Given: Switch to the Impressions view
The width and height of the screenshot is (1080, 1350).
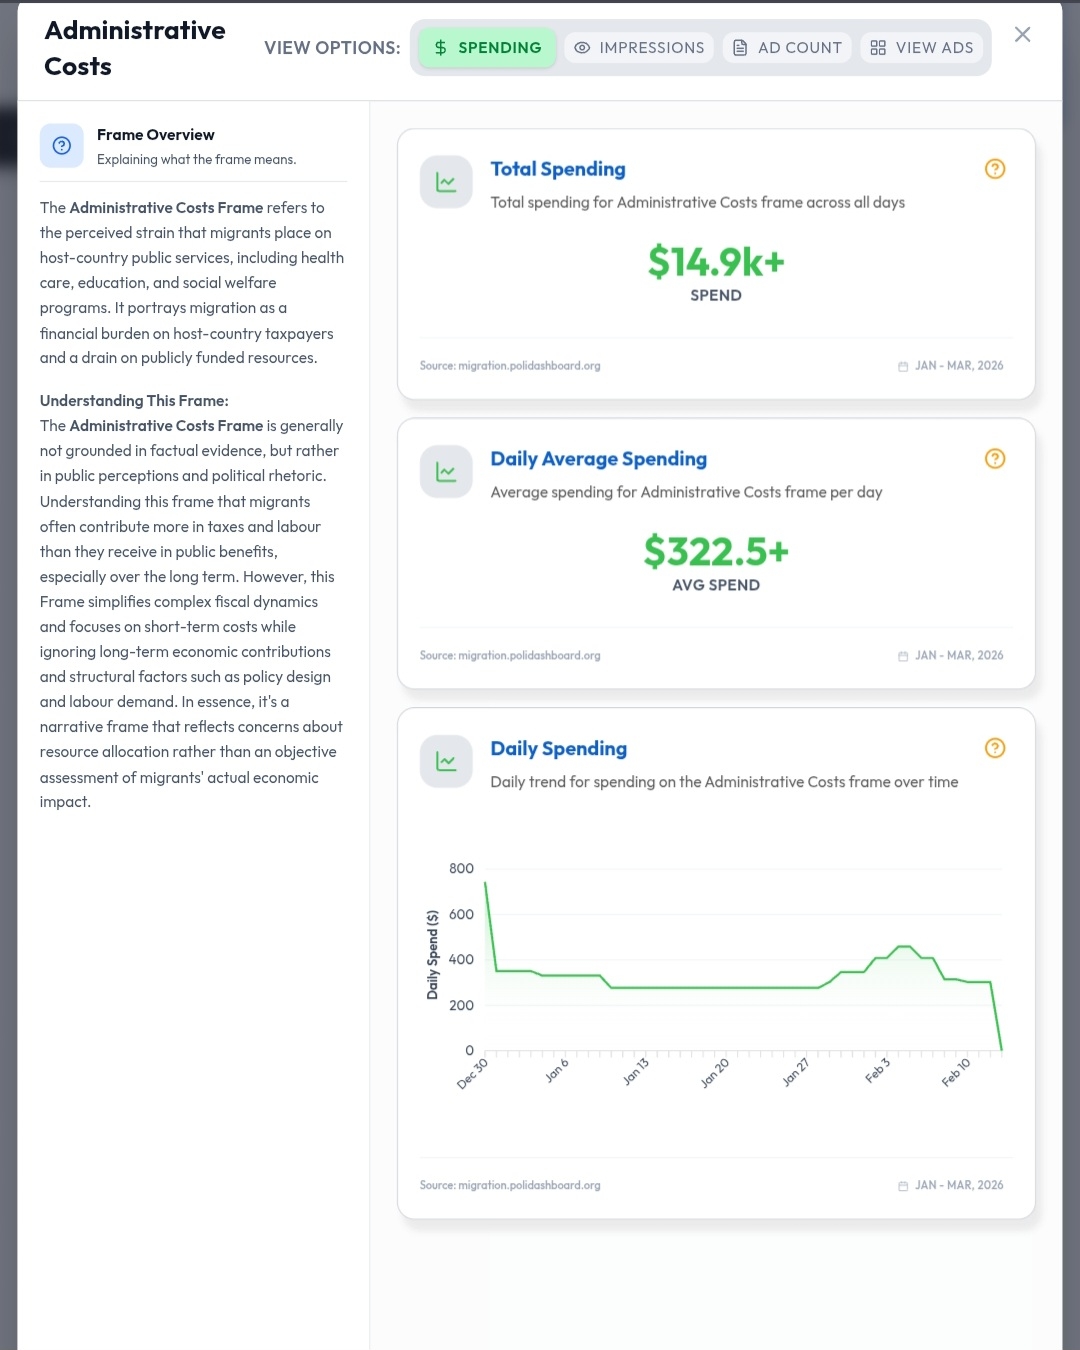Looking at the screenshot, I should [x=639, y=48].
